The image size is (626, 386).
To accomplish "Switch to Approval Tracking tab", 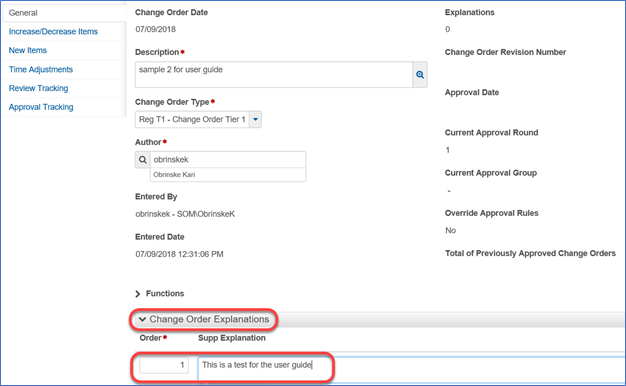I will 41,107.
